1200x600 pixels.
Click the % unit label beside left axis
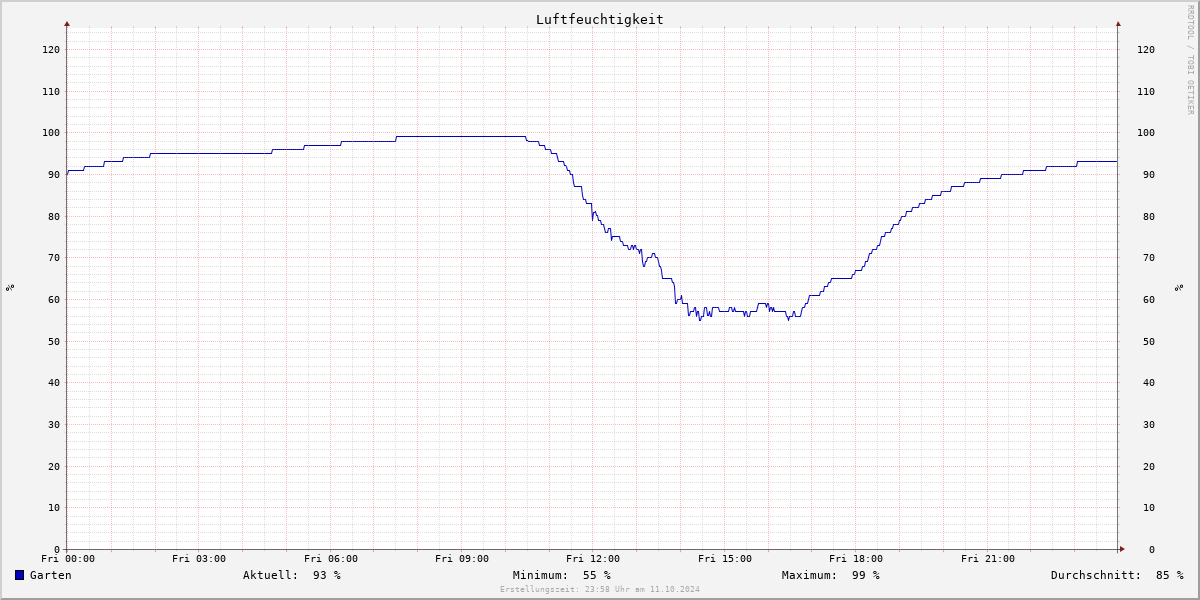(10, 287)
